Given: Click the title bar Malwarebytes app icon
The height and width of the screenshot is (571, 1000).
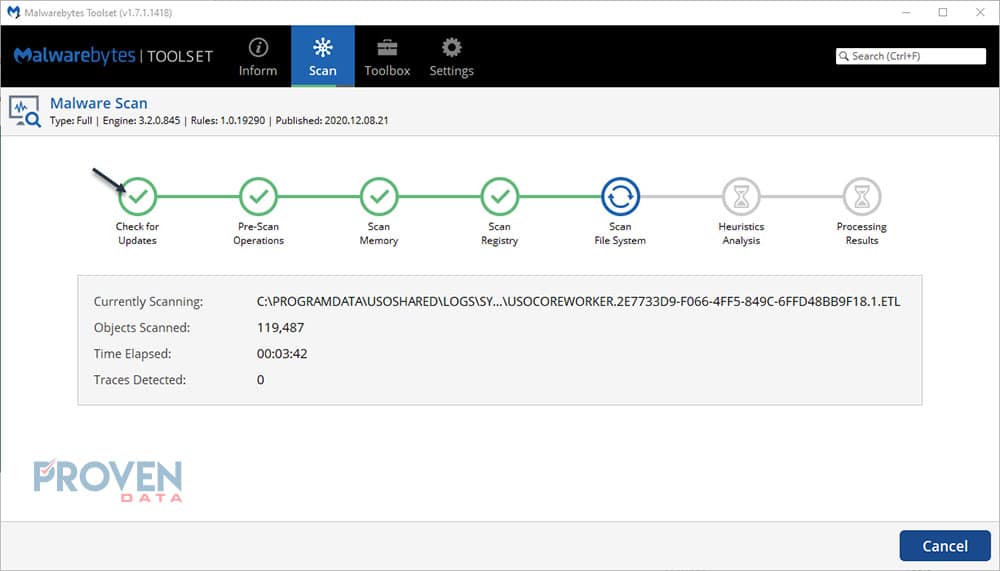Looking at the screenshot, I should click(13, 12).
